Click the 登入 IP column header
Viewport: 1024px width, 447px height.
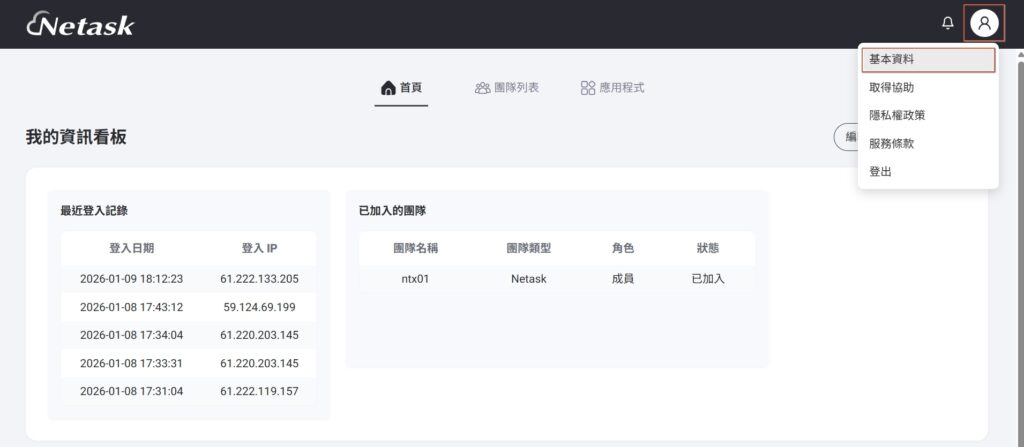(x=259, y=248)
